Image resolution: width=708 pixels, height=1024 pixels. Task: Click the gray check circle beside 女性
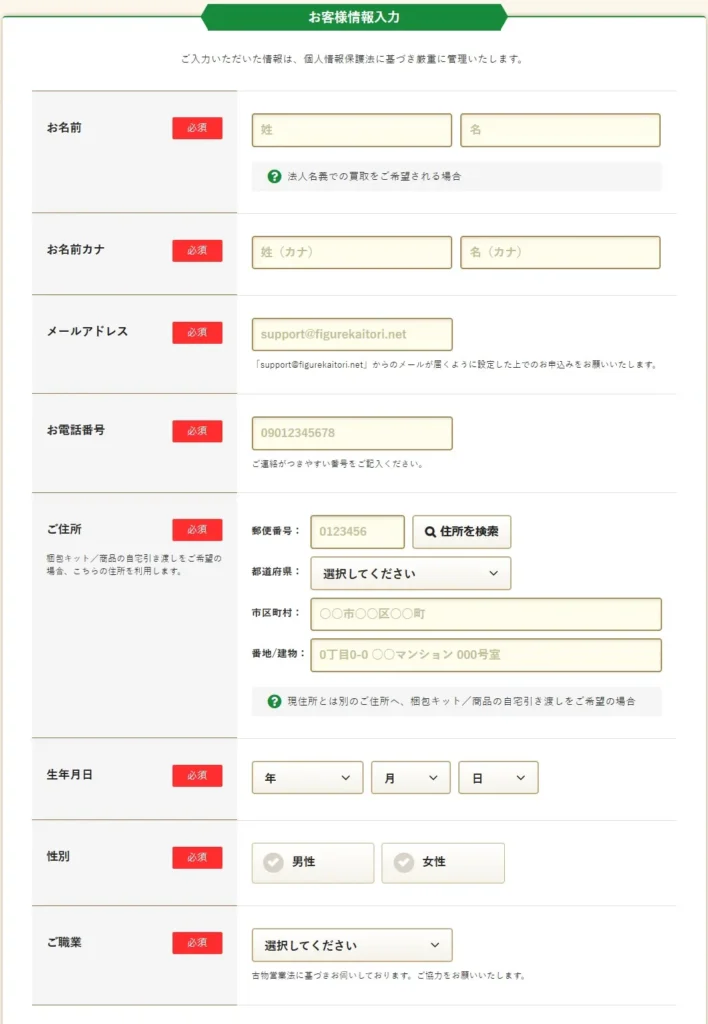403,862
